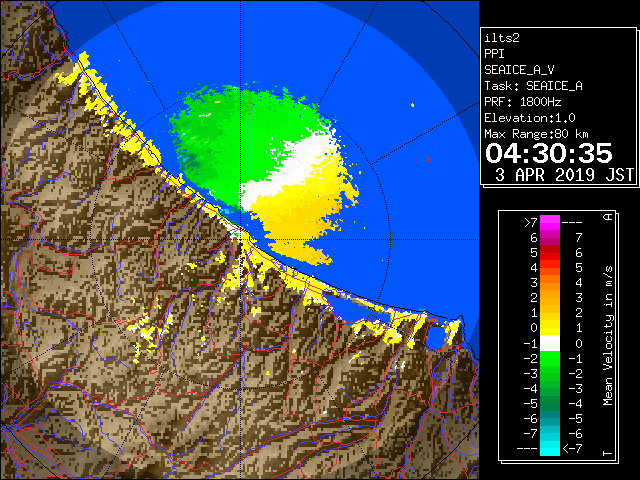Click the small red echo dot offshore

[429, 159]
